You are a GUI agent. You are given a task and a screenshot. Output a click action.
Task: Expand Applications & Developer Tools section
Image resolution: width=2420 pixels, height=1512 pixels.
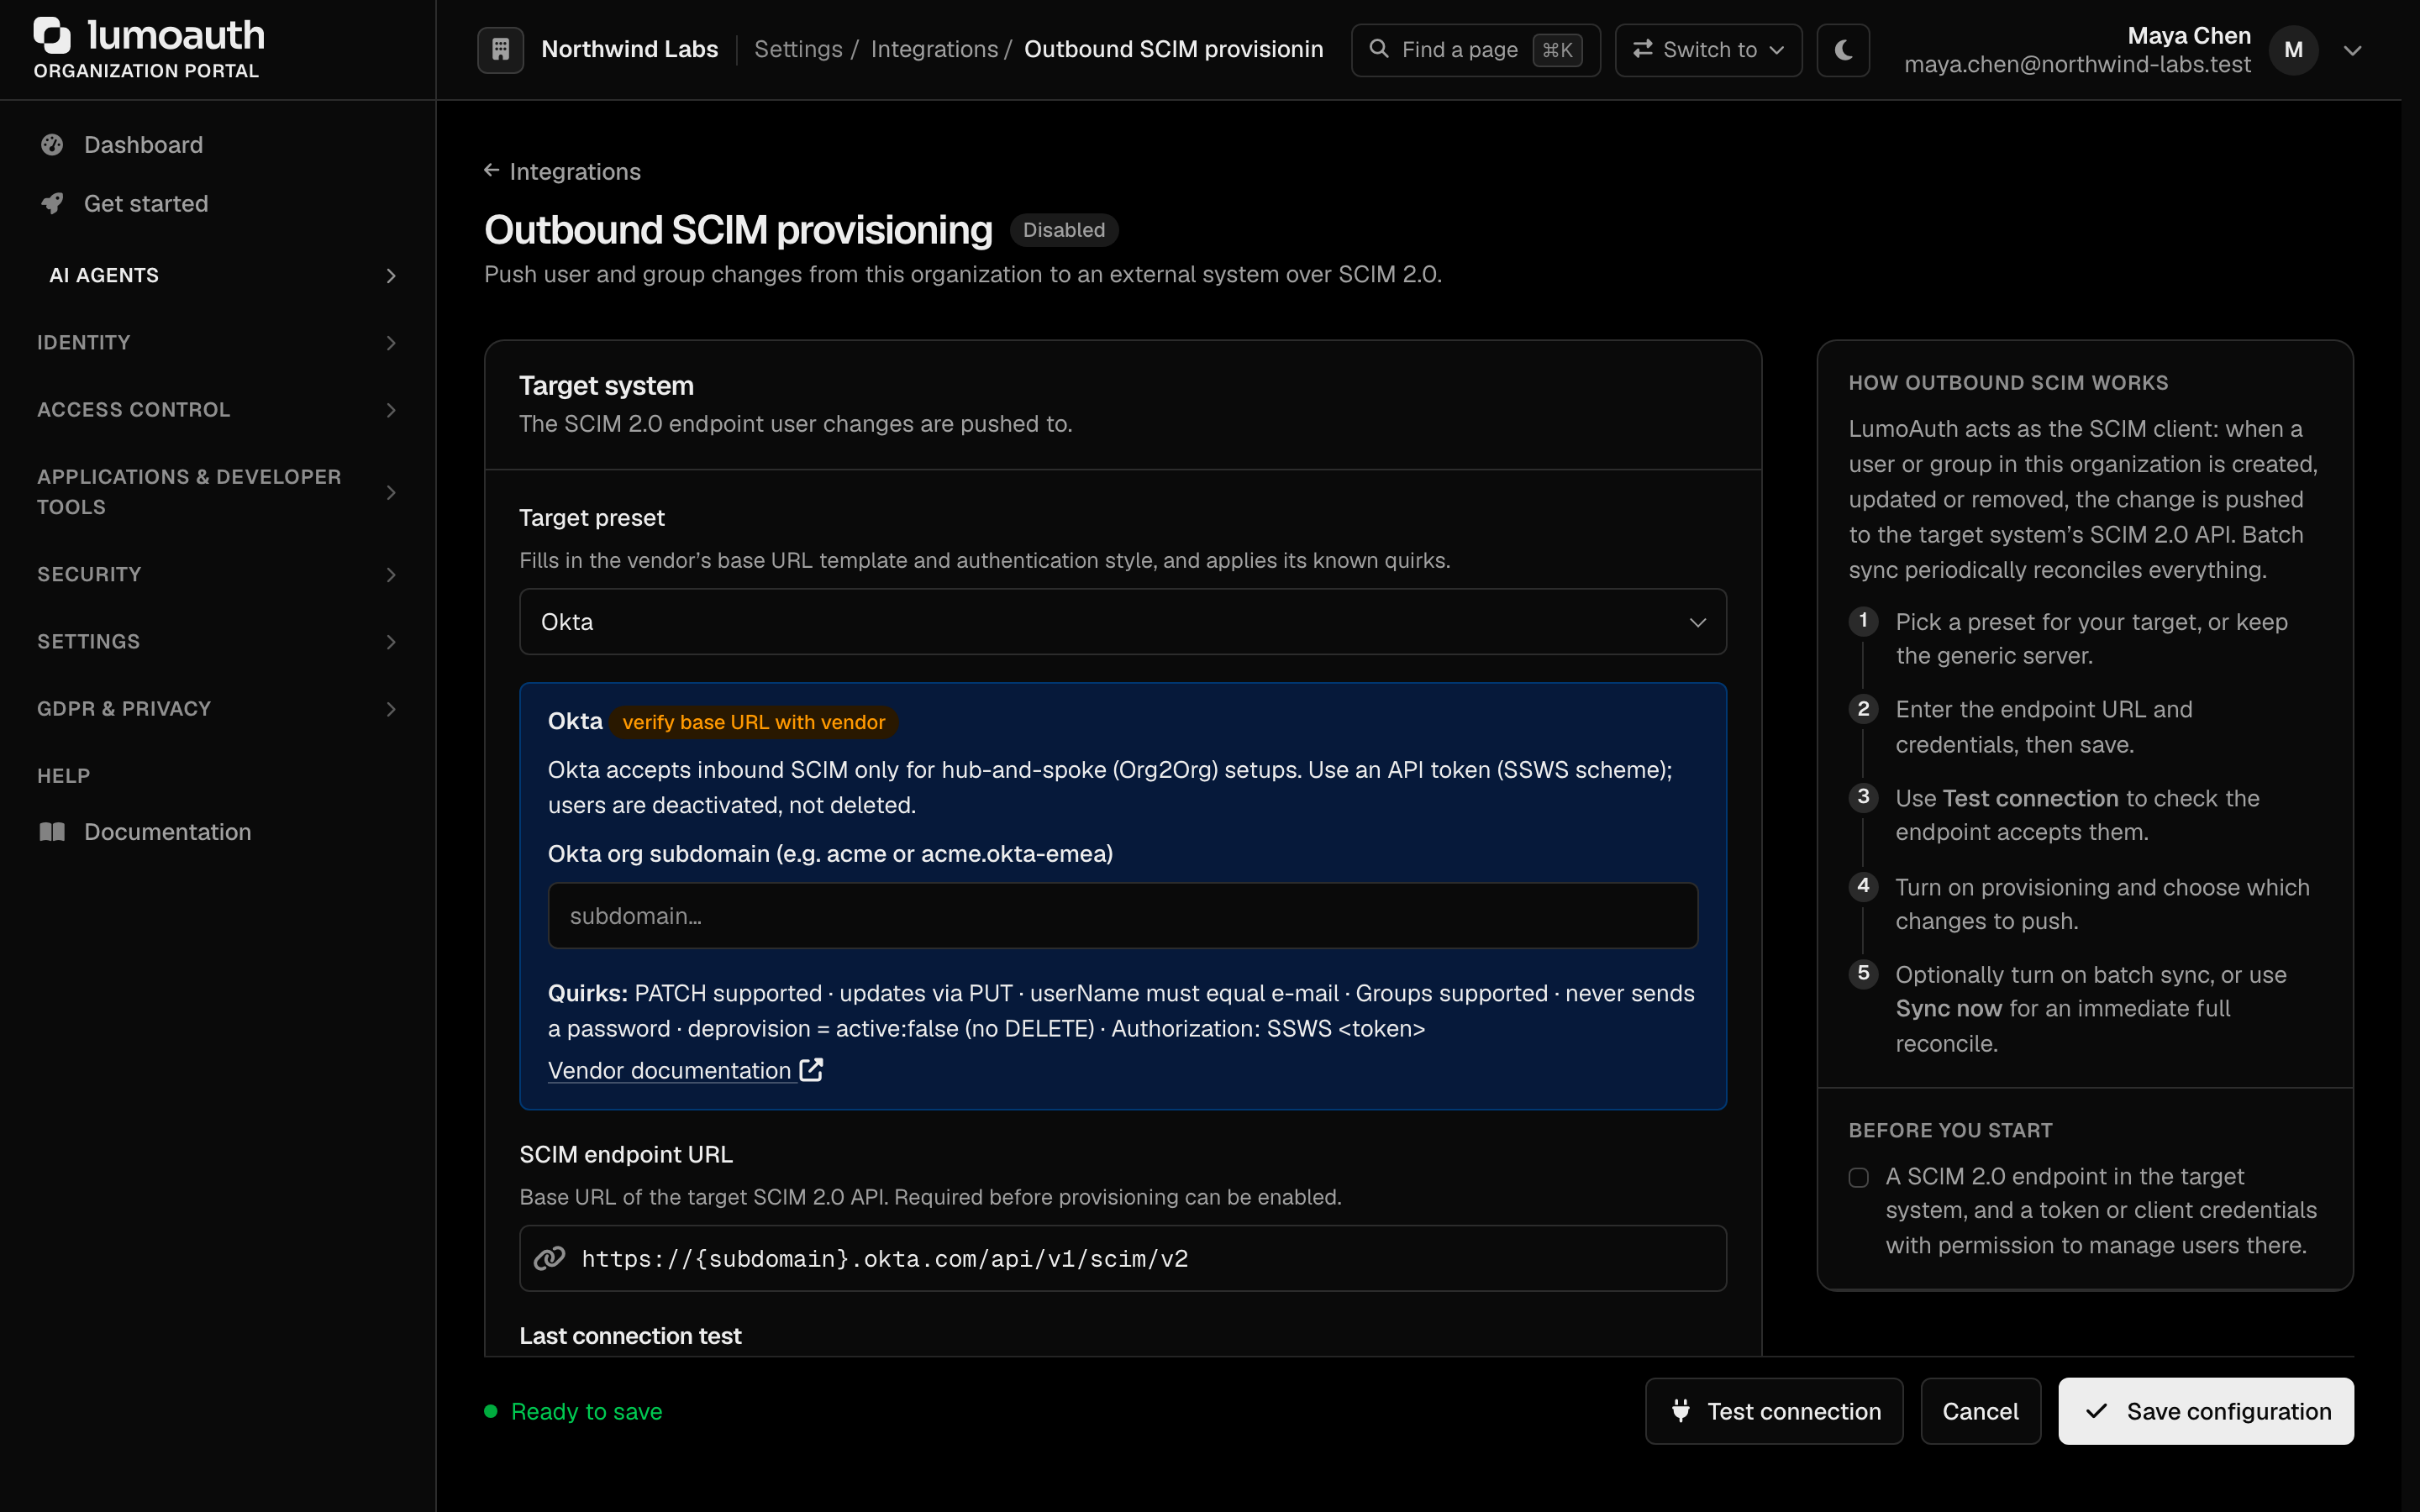pos(218,492)
